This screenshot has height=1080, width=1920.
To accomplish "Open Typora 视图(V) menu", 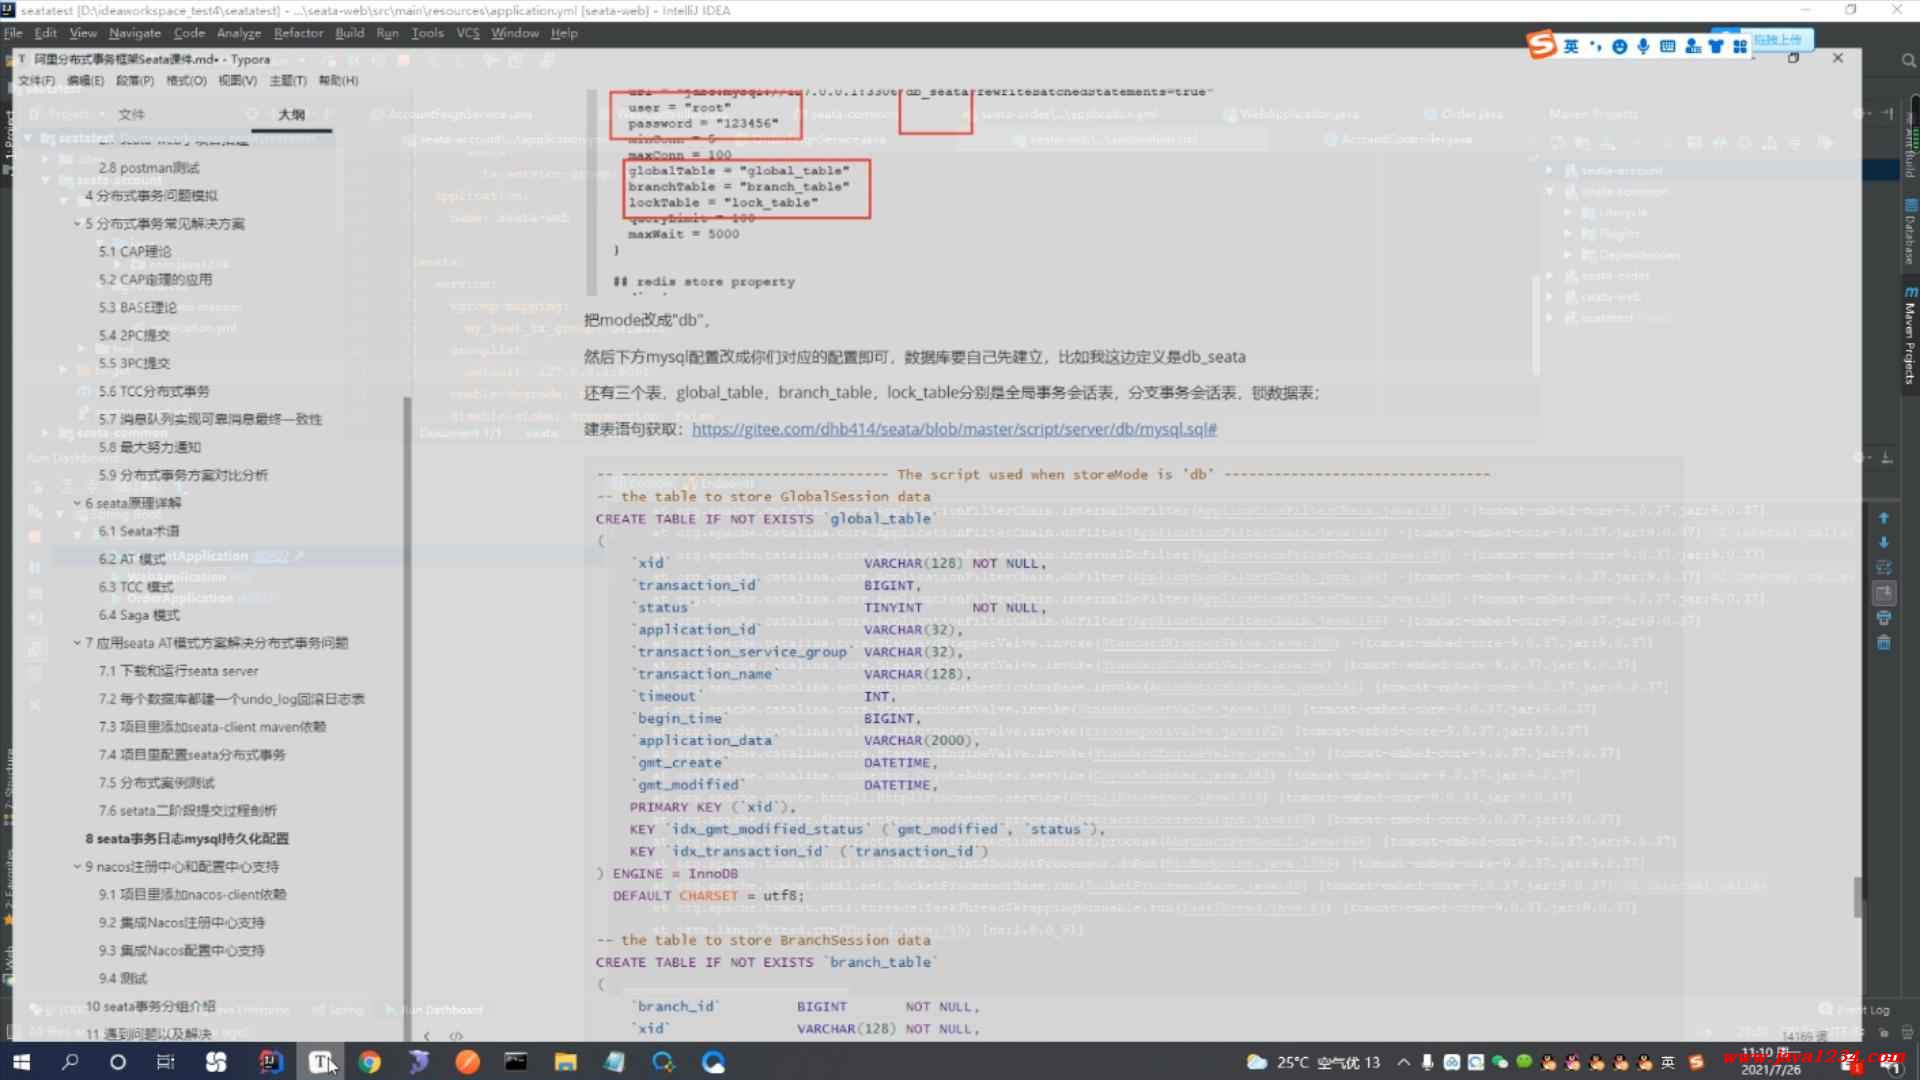I will click(237, 80).
